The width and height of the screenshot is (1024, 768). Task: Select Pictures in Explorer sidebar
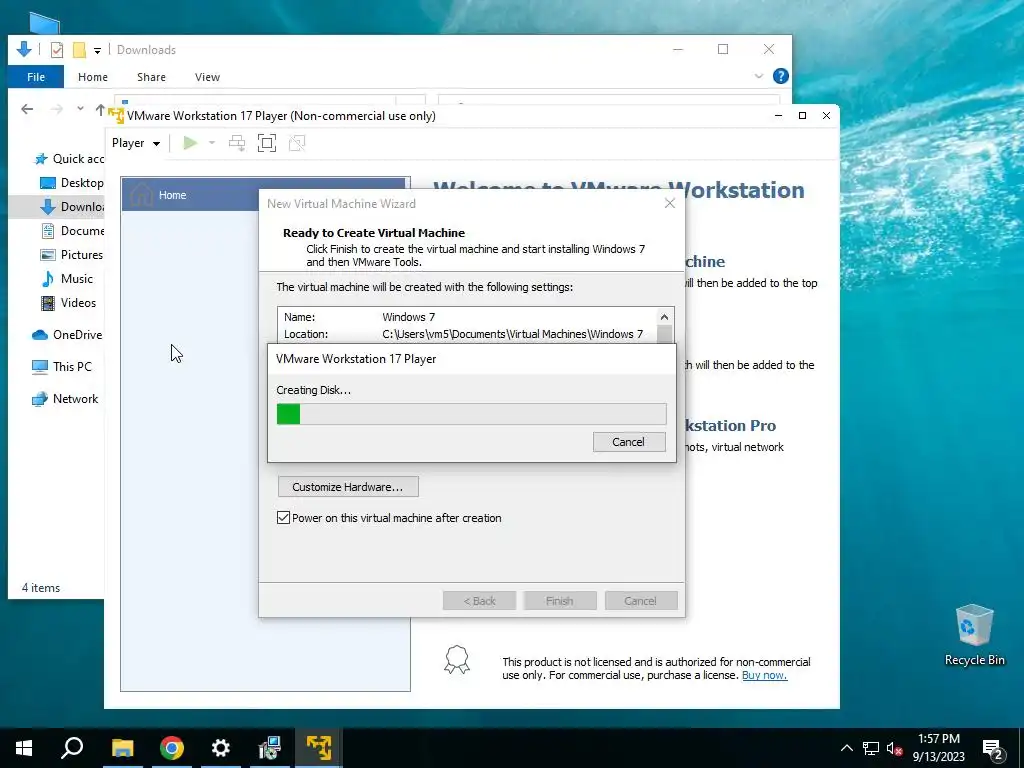[x=72, y=255]
